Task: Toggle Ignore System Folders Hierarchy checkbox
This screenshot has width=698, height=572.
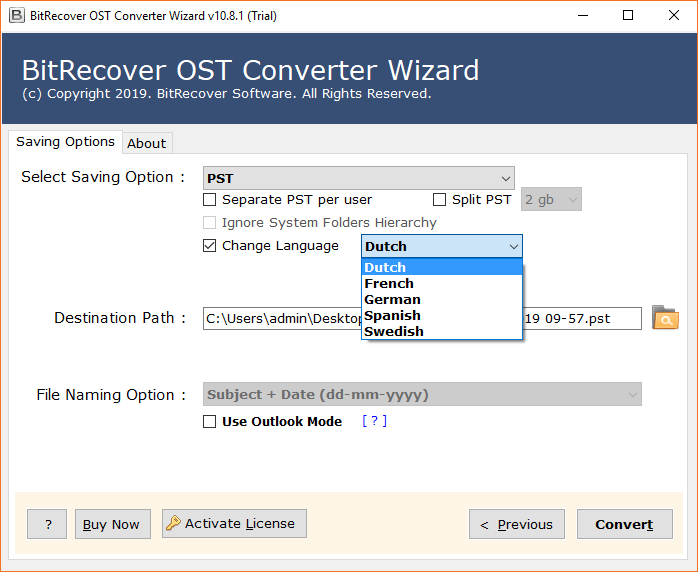Action: [x=209, y=222]
